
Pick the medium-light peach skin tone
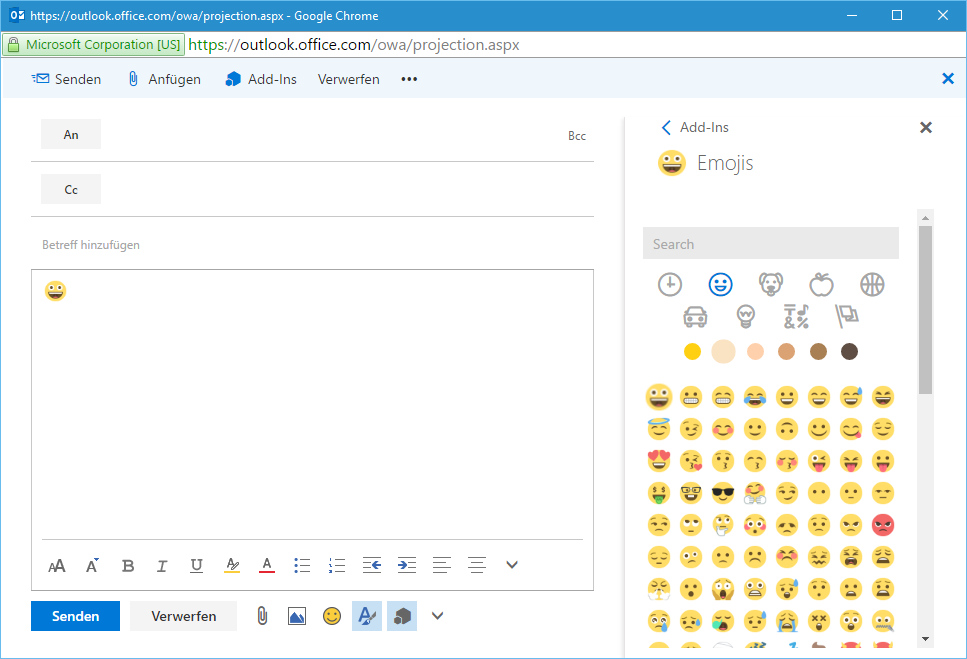[x=755, y=351]
